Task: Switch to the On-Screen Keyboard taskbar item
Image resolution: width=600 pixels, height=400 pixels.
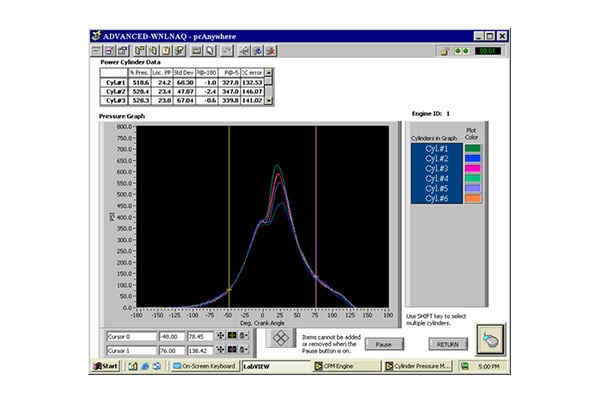Action: pyautogui.click(x=205, y=366)
